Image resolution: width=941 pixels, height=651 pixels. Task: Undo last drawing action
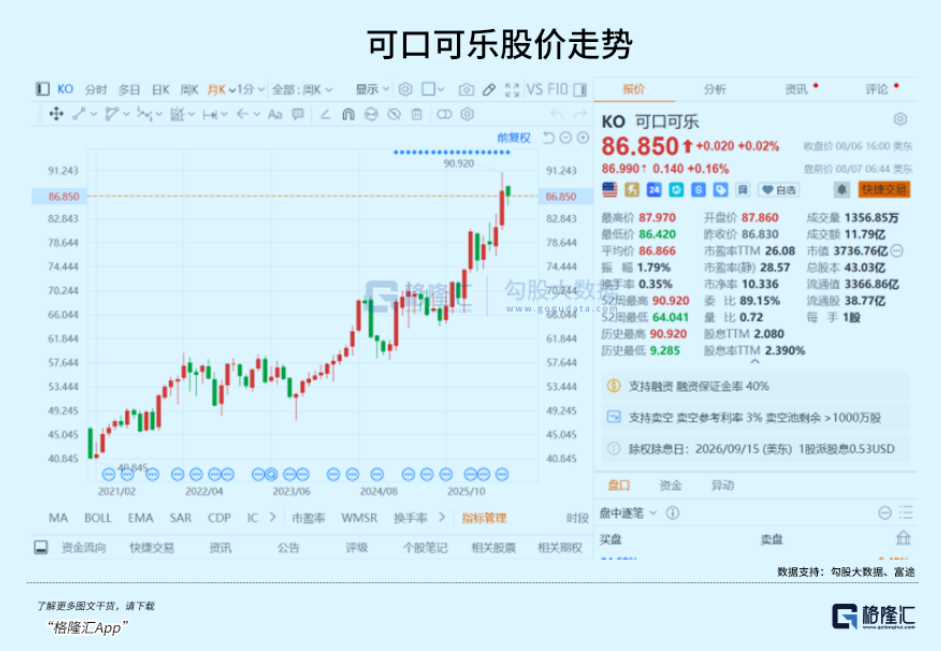point(557,114)
